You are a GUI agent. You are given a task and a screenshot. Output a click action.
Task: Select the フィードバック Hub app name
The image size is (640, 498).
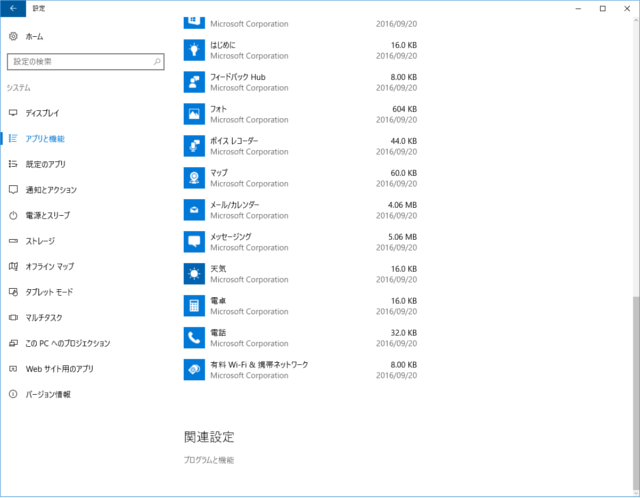(x=238, y=77)
